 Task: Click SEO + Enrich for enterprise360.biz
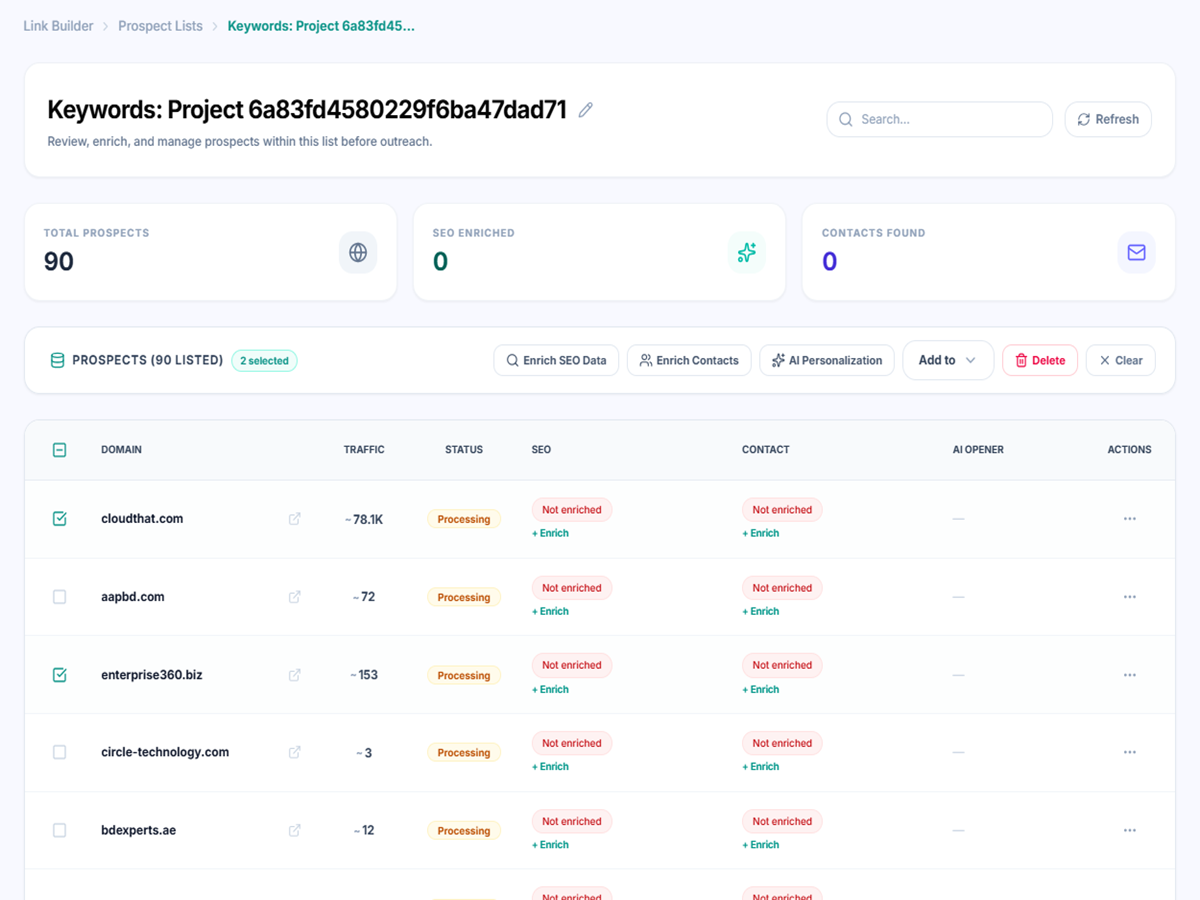(x=550, y=689)
